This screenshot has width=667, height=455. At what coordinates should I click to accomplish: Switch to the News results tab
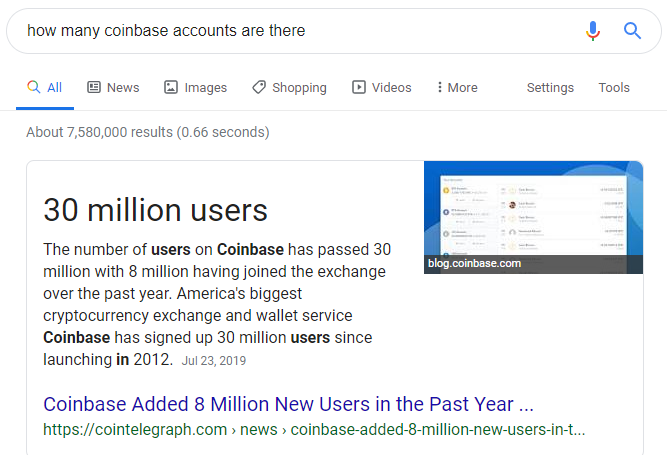click(113, 87)
